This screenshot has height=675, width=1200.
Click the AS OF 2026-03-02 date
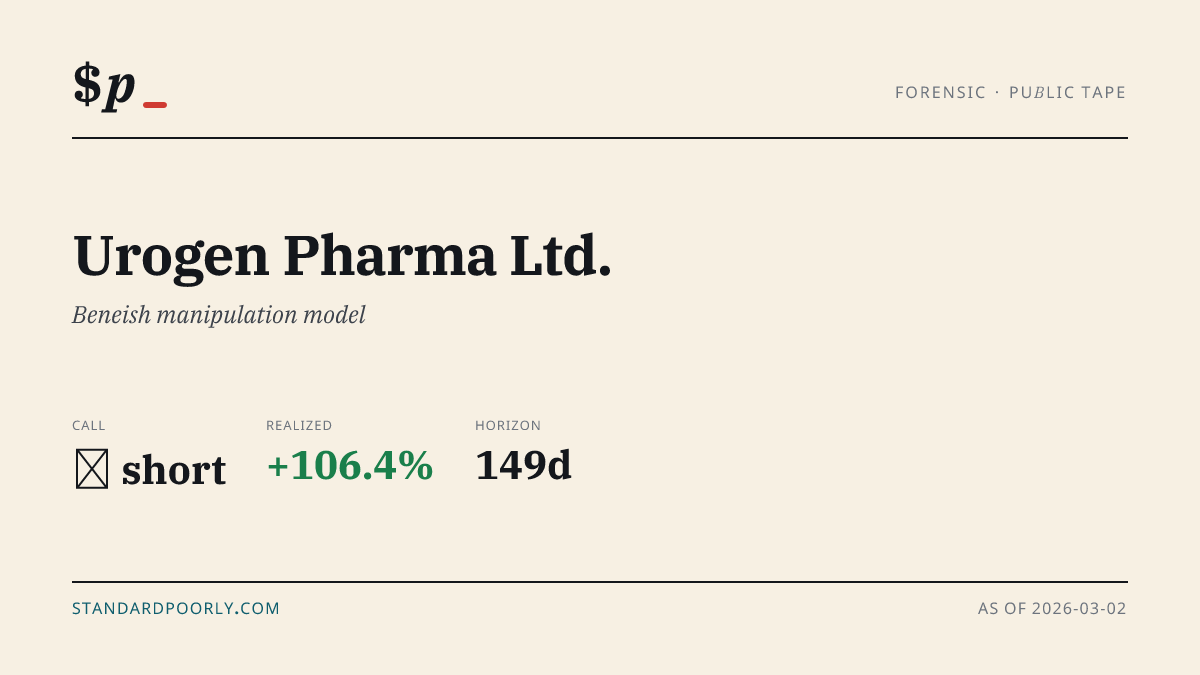(1052, 608)
